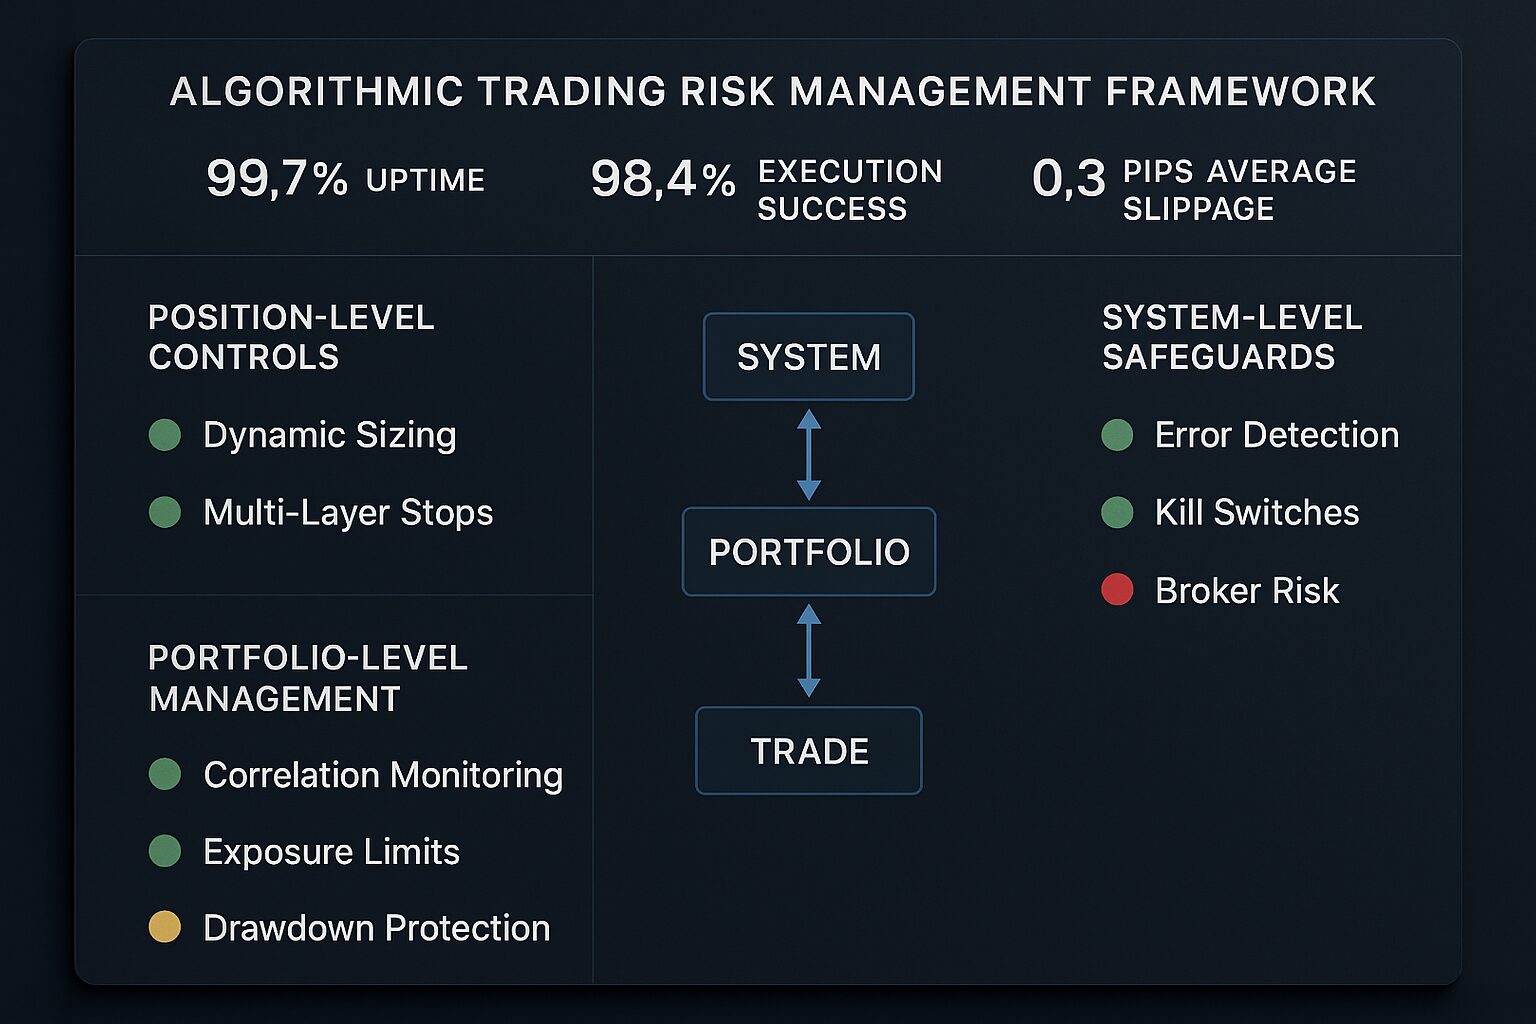Image resolution: width=1536 pixels, height=1024 pixels.
Task: Select the Portfolio-Level Management heading
Action: (308, 678)
